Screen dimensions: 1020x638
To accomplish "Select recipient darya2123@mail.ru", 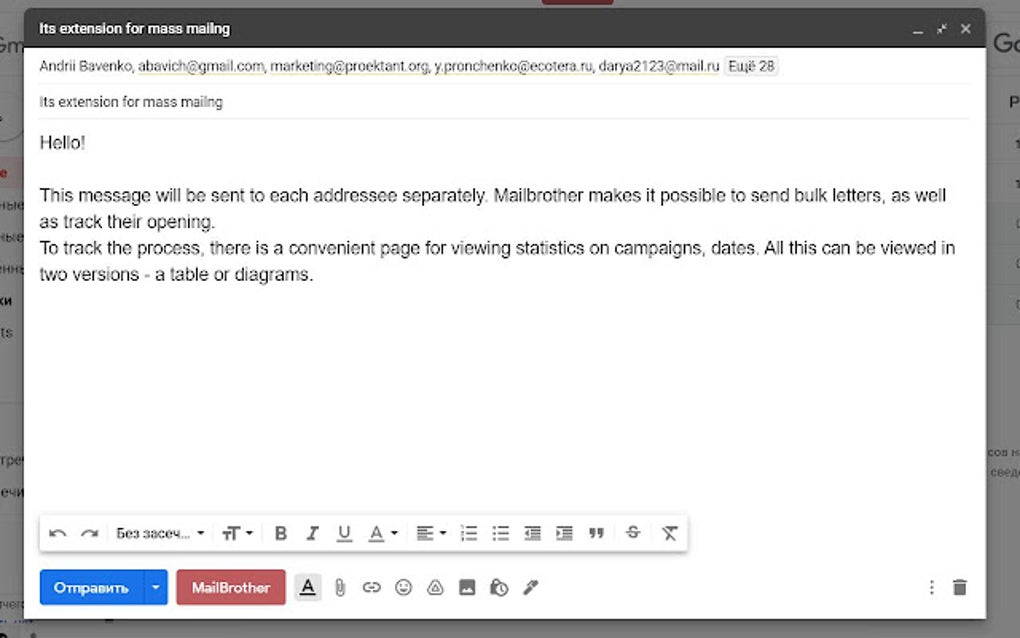I will tap(658, 66).
